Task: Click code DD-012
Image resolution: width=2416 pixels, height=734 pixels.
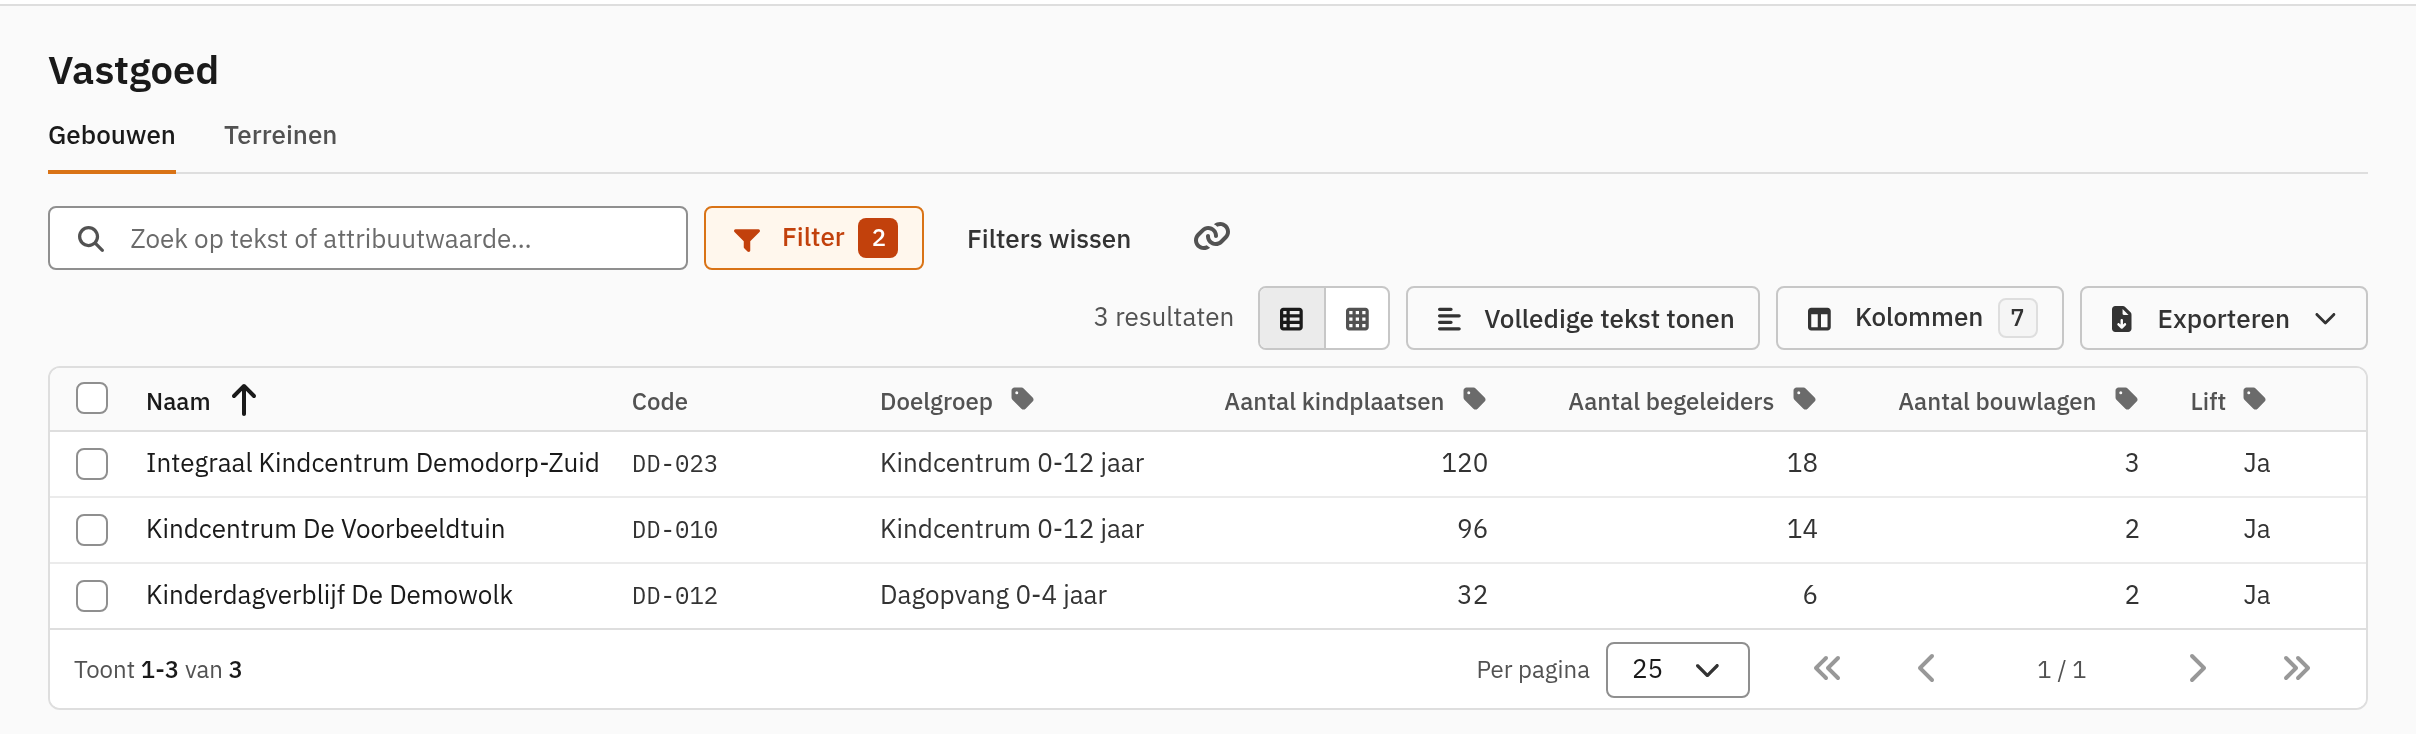Action: coord(675,596)
